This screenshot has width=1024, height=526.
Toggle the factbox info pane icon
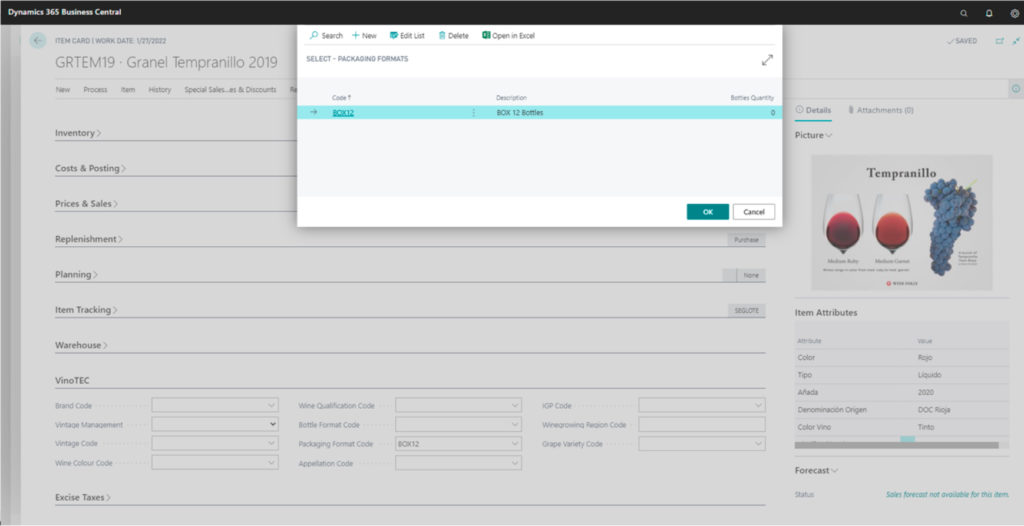1016,88
